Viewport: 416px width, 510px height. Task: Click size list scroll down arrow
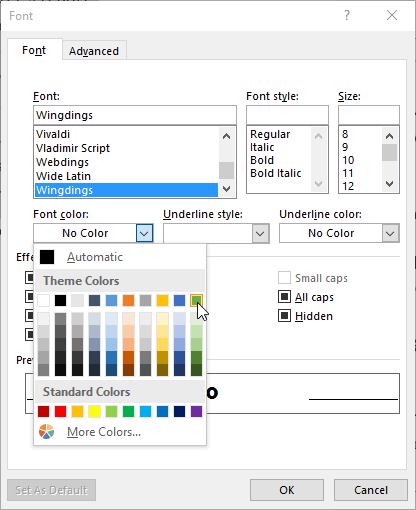tap(389, 184)
